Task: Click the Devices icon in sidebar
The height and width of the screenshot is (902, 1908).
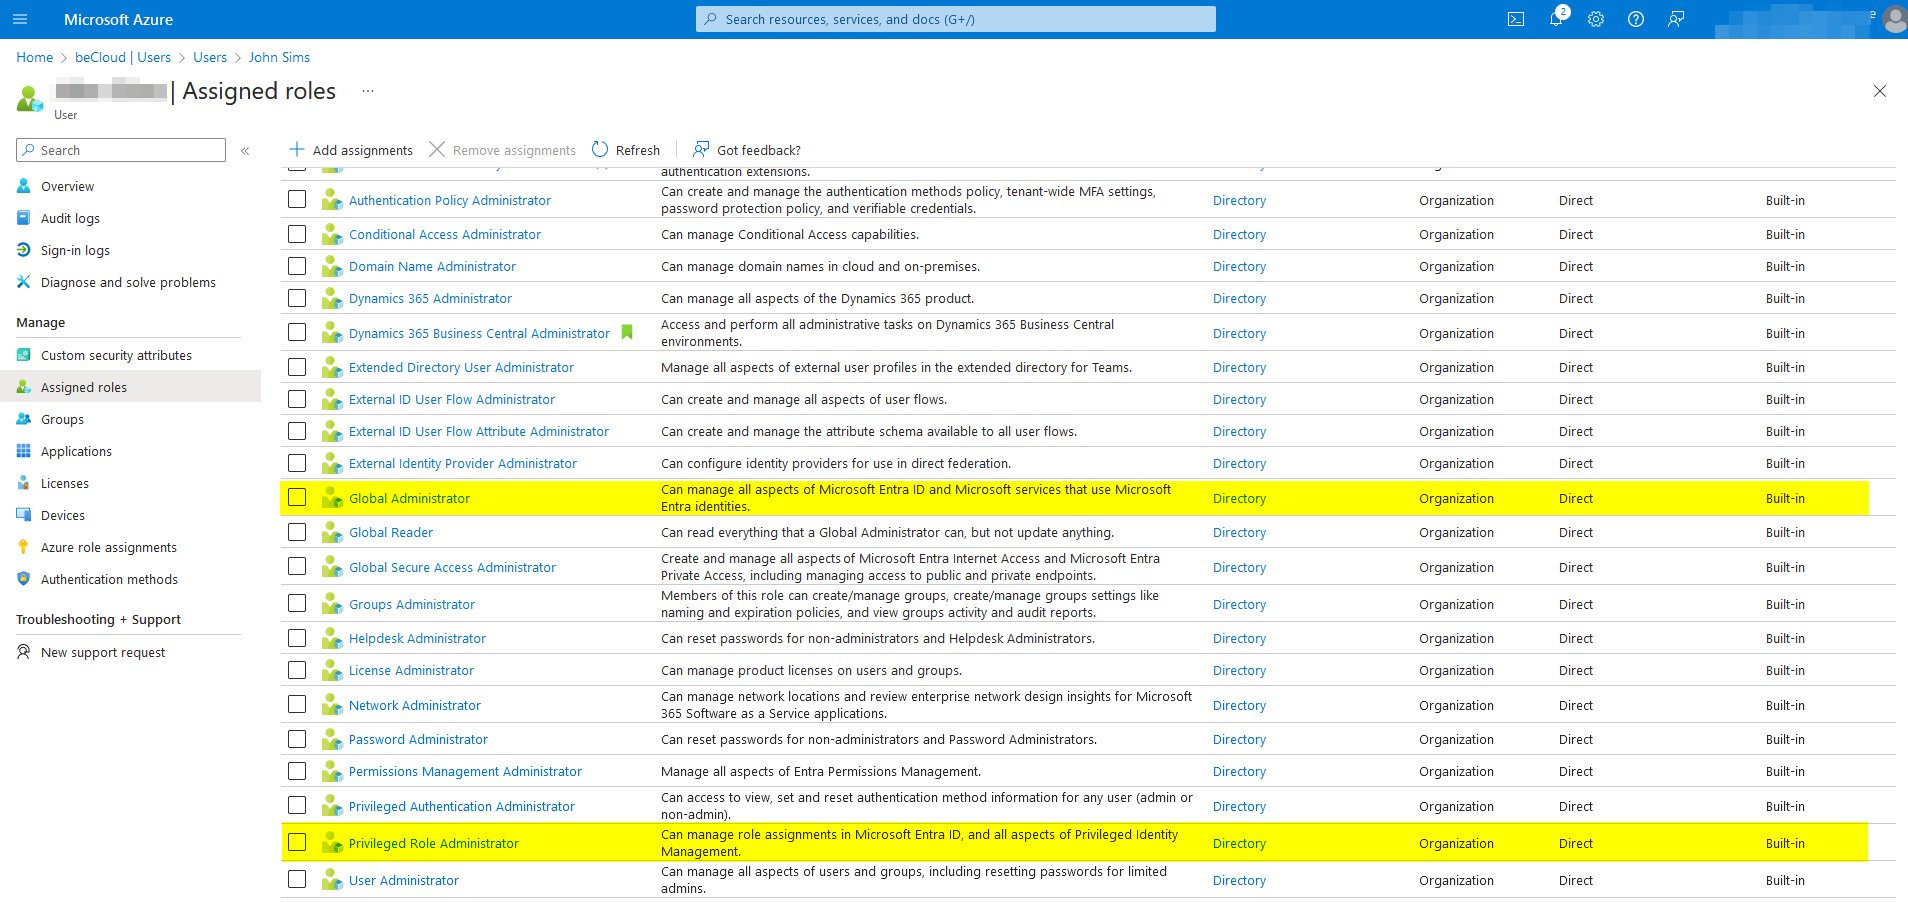Action: (24, 515)
